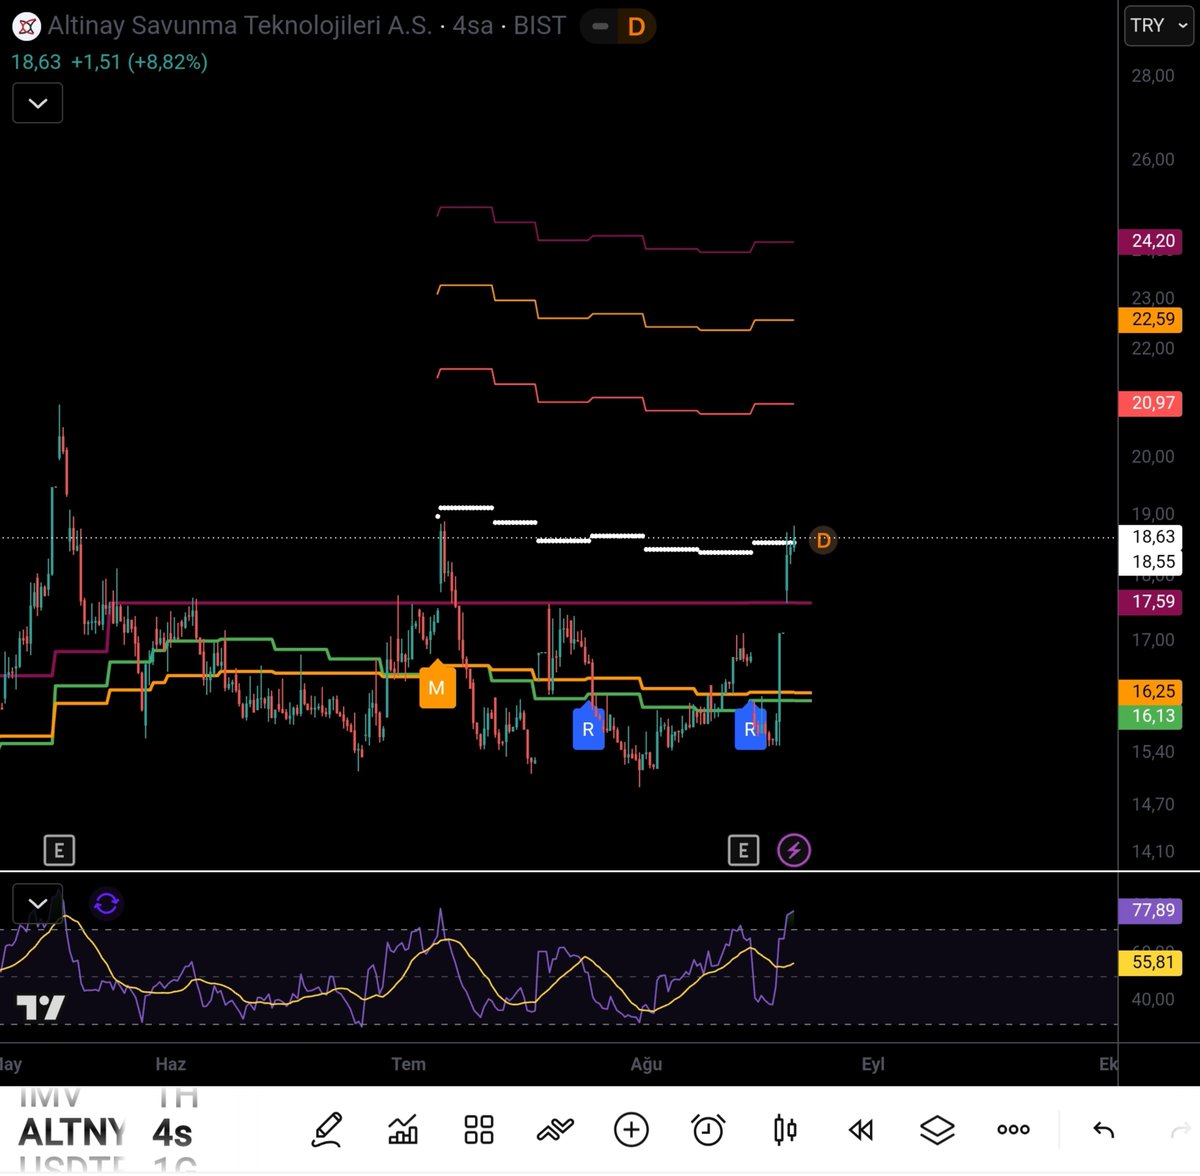Select the ALTNY symbol in picker
The height and width of the screenshot is (1176, 1200).
(72, 1133)
